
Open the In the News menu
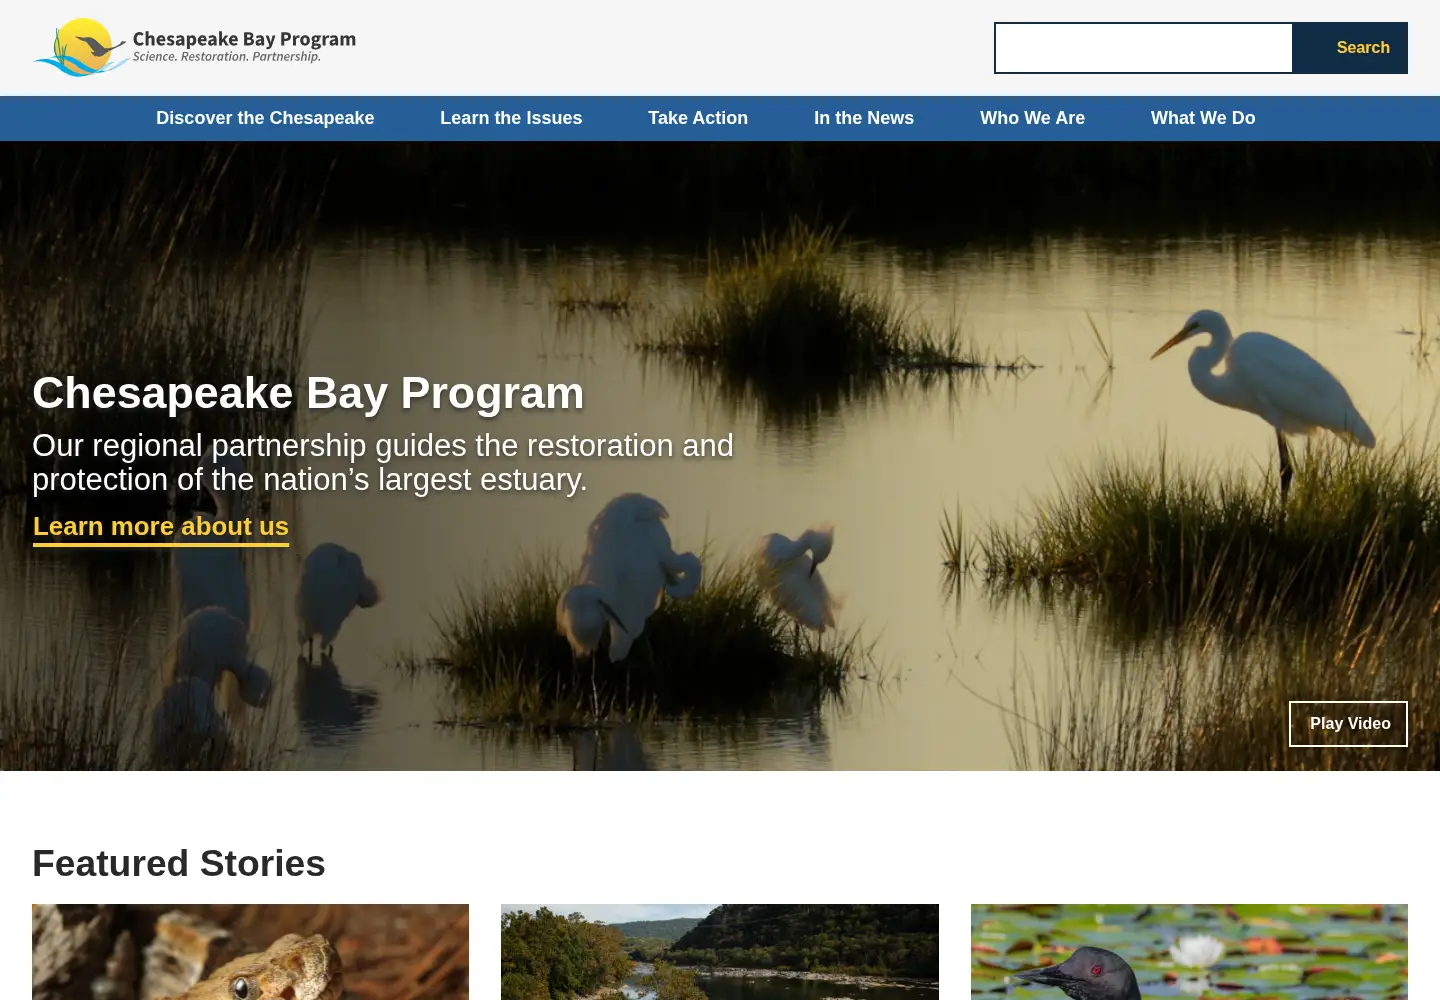tap(864, 118)
